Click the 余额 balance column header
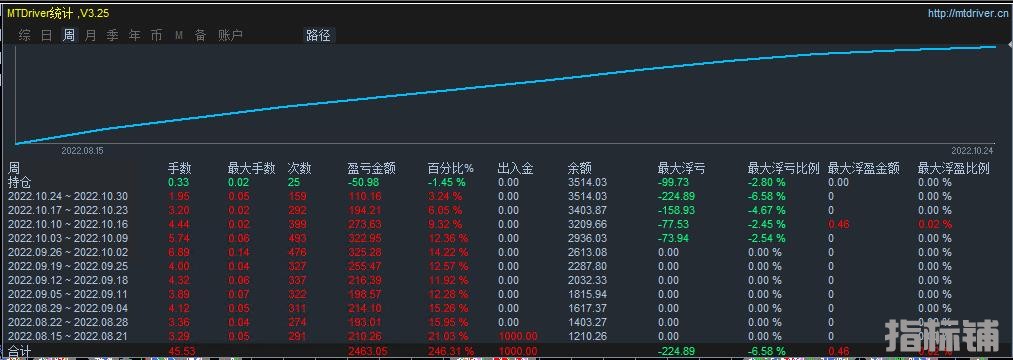Viewport: 1013px width, 360px height. 580,169
